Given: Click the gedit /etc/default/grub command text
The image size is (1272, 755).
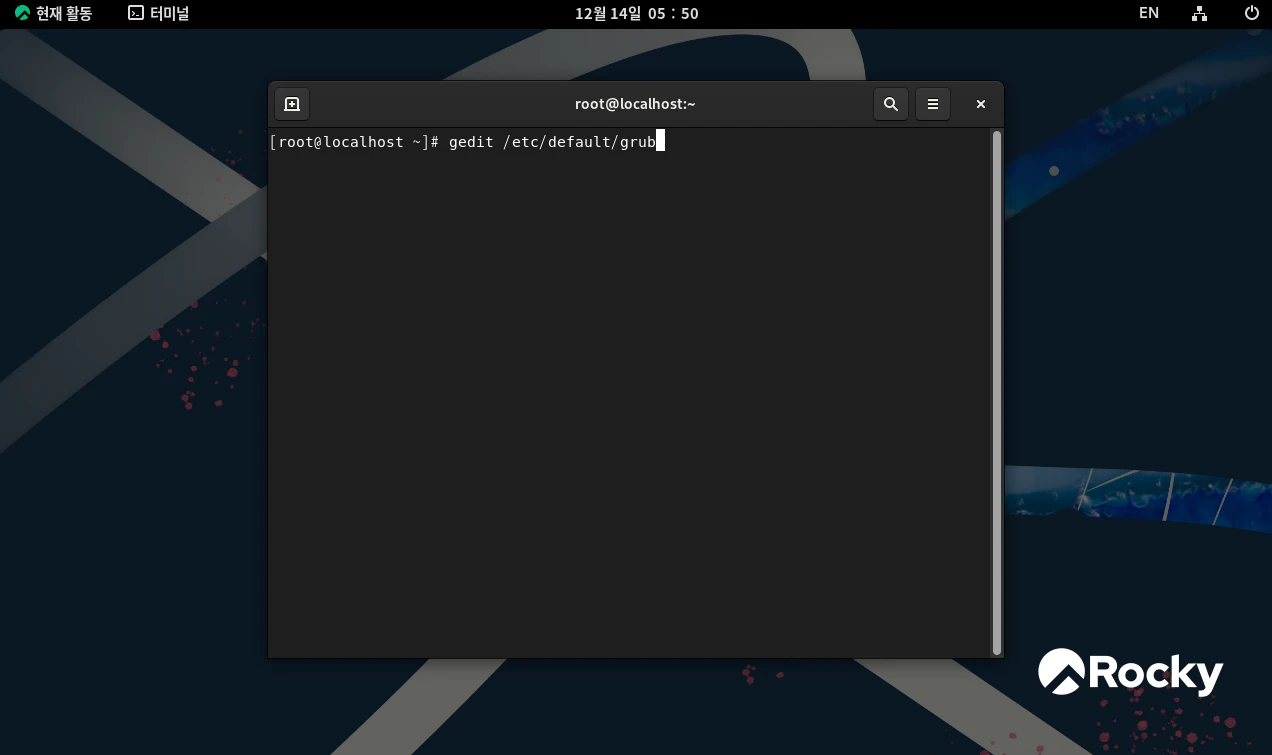Looking at the screenshot, I should pos(552,142).
